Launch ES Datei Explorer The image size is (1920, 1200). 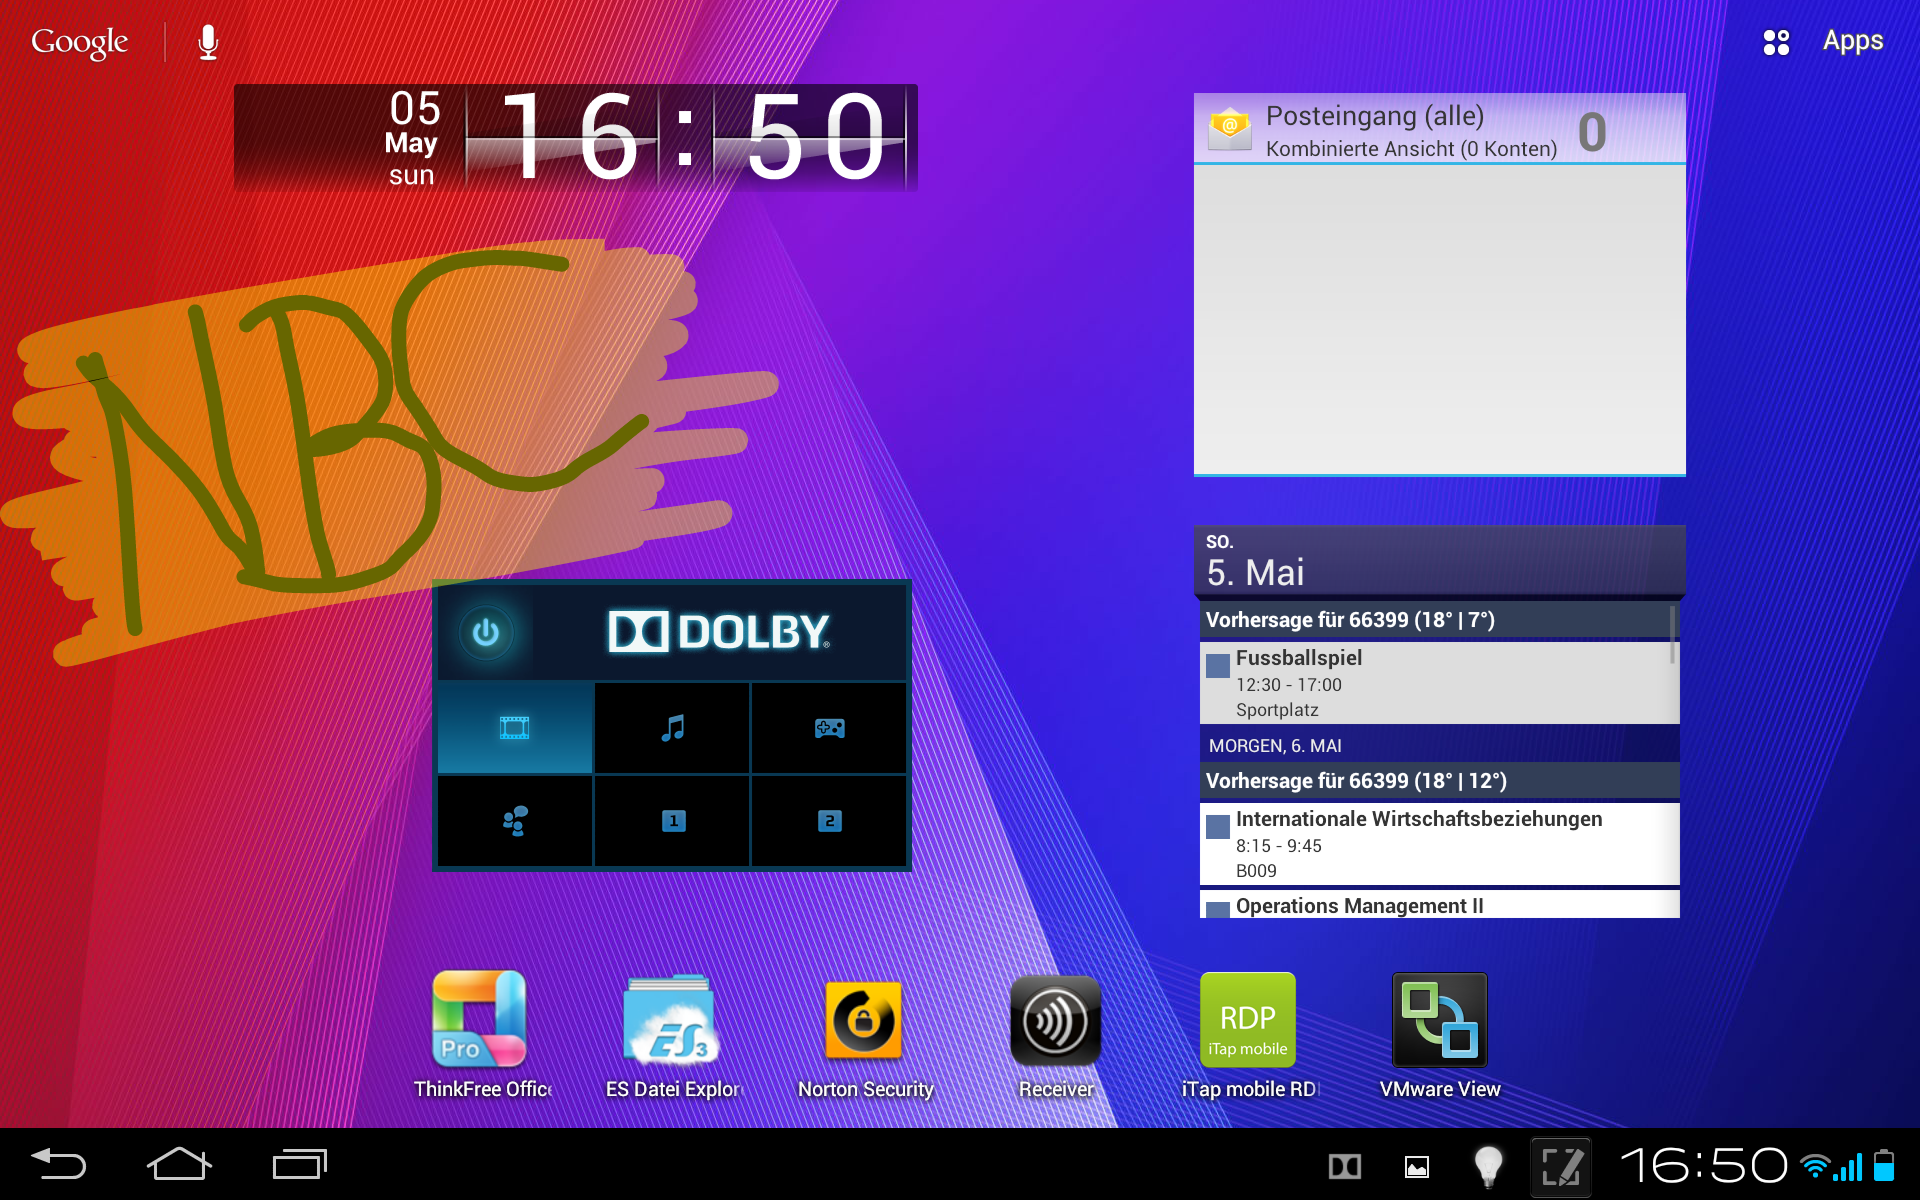click(x=672, y=1020)
